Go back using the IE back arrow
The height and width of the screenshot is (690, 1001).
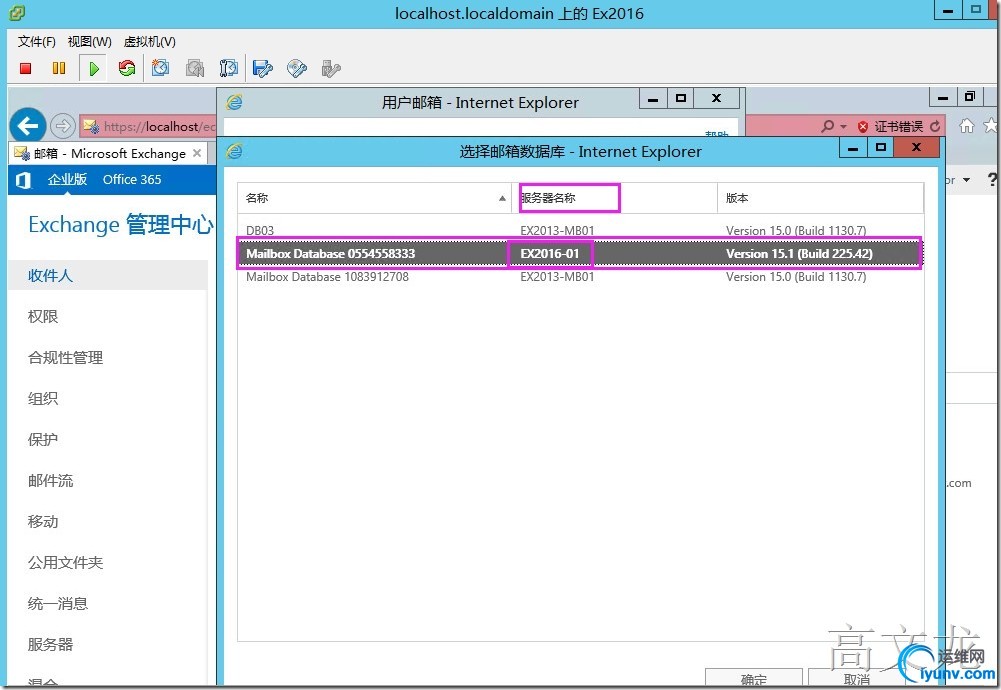click(x=27, y=126)
